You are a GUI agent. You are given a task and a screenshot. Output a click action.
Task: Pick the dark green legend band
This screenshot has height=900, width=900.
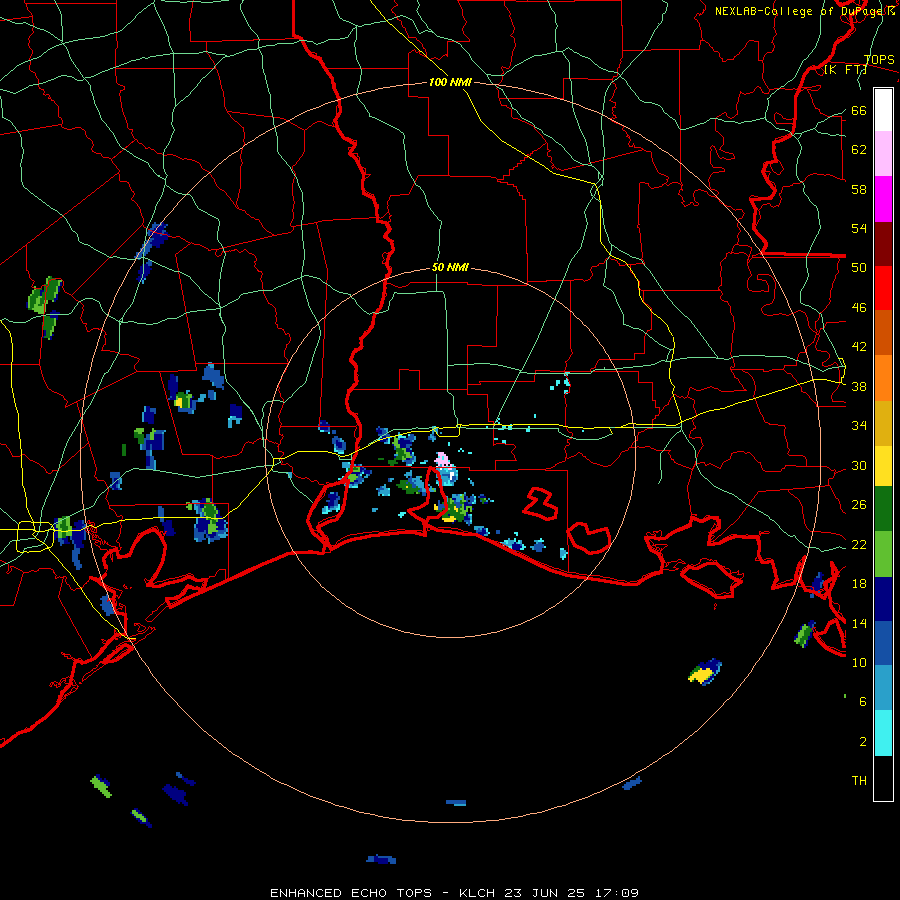tap(883, 509)
